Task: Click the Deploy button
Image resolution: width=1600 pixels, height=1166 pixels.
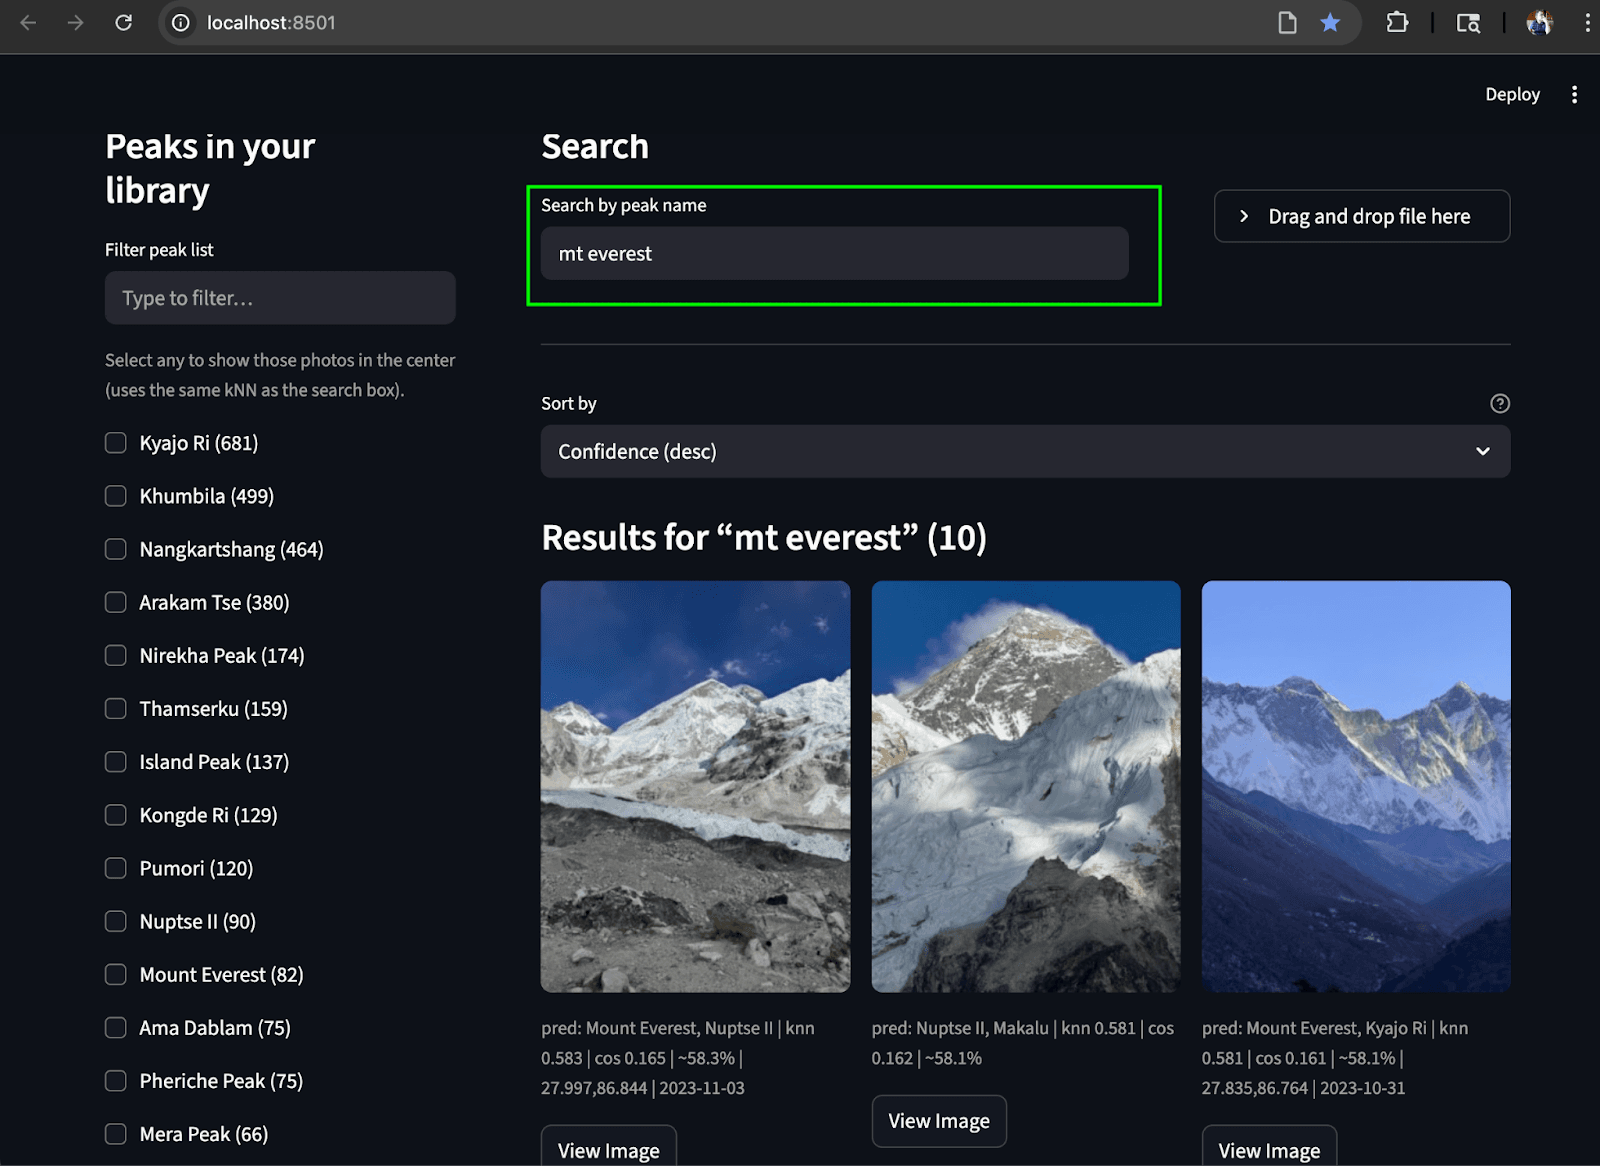Action: click(1512, 94)
